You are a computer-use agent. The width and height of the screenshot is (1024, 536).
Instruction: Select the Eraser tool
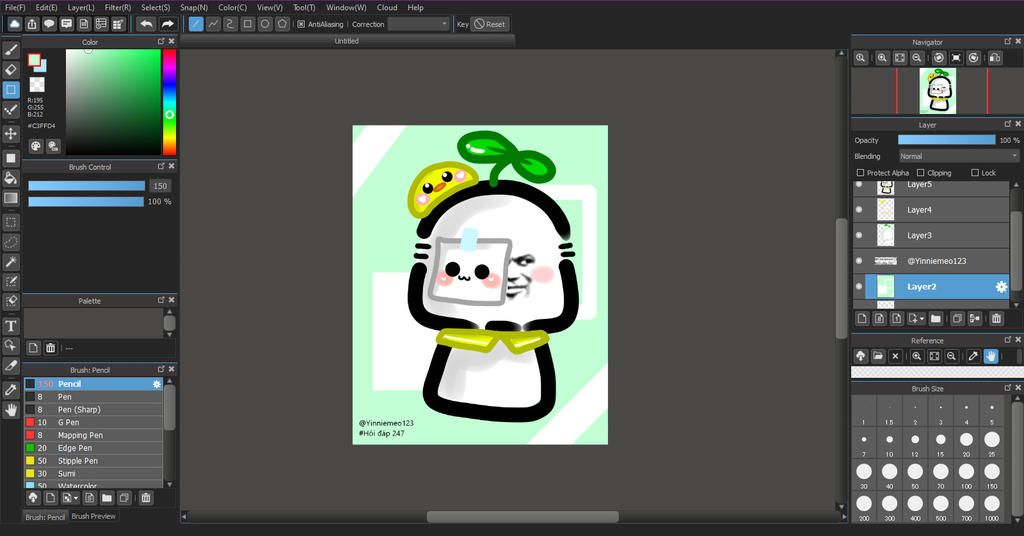pos(11,69)
